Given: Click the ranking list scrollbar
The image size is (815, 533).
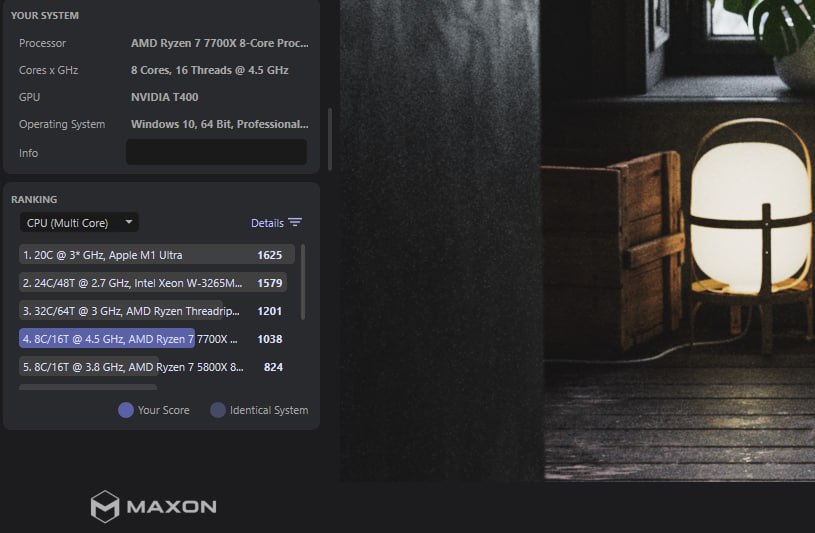Looking at the screenshot, I should 303,282.
